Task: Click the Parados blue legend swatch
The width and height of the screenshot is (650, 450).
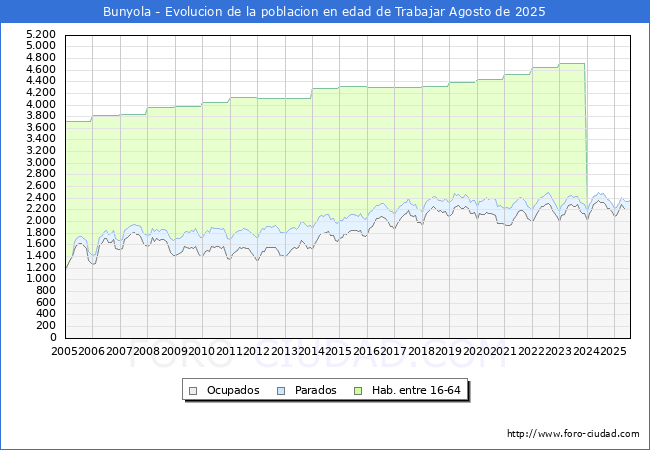Action: click(281, 391)
